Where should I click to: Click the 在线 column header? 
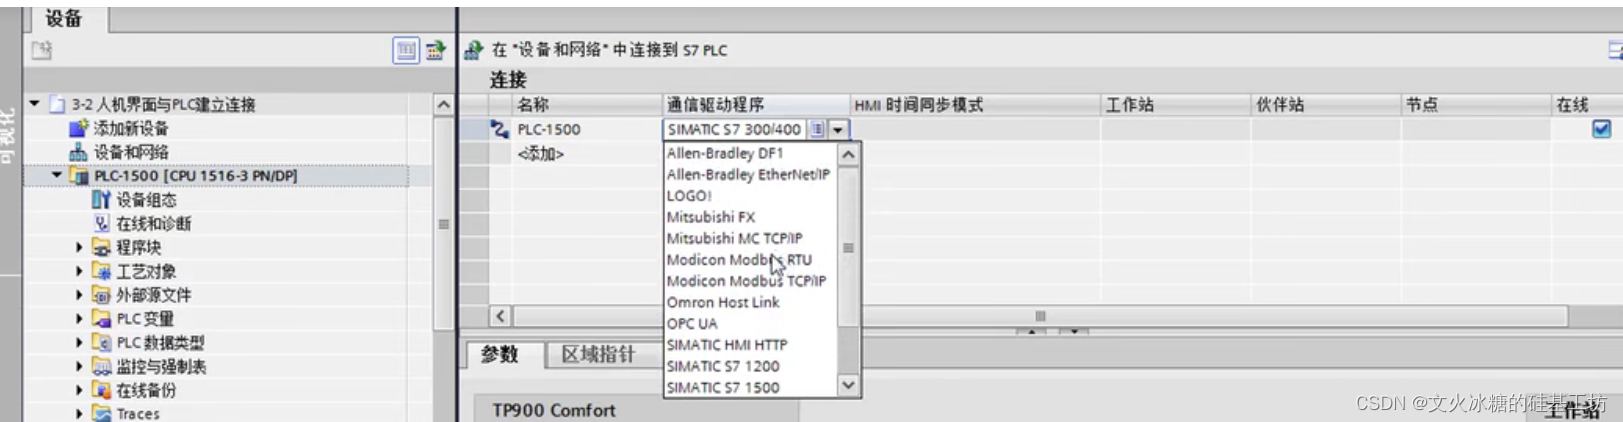point(1586,104)
